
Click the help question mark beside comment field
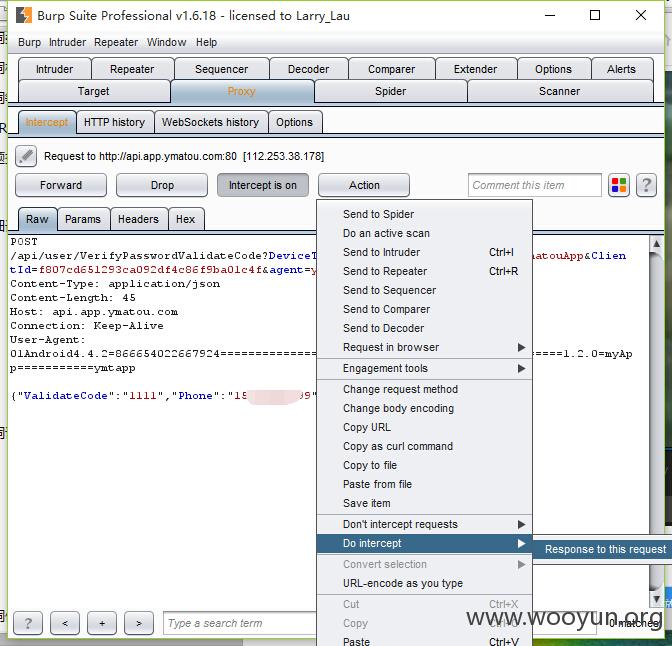[x=646, y=185]
